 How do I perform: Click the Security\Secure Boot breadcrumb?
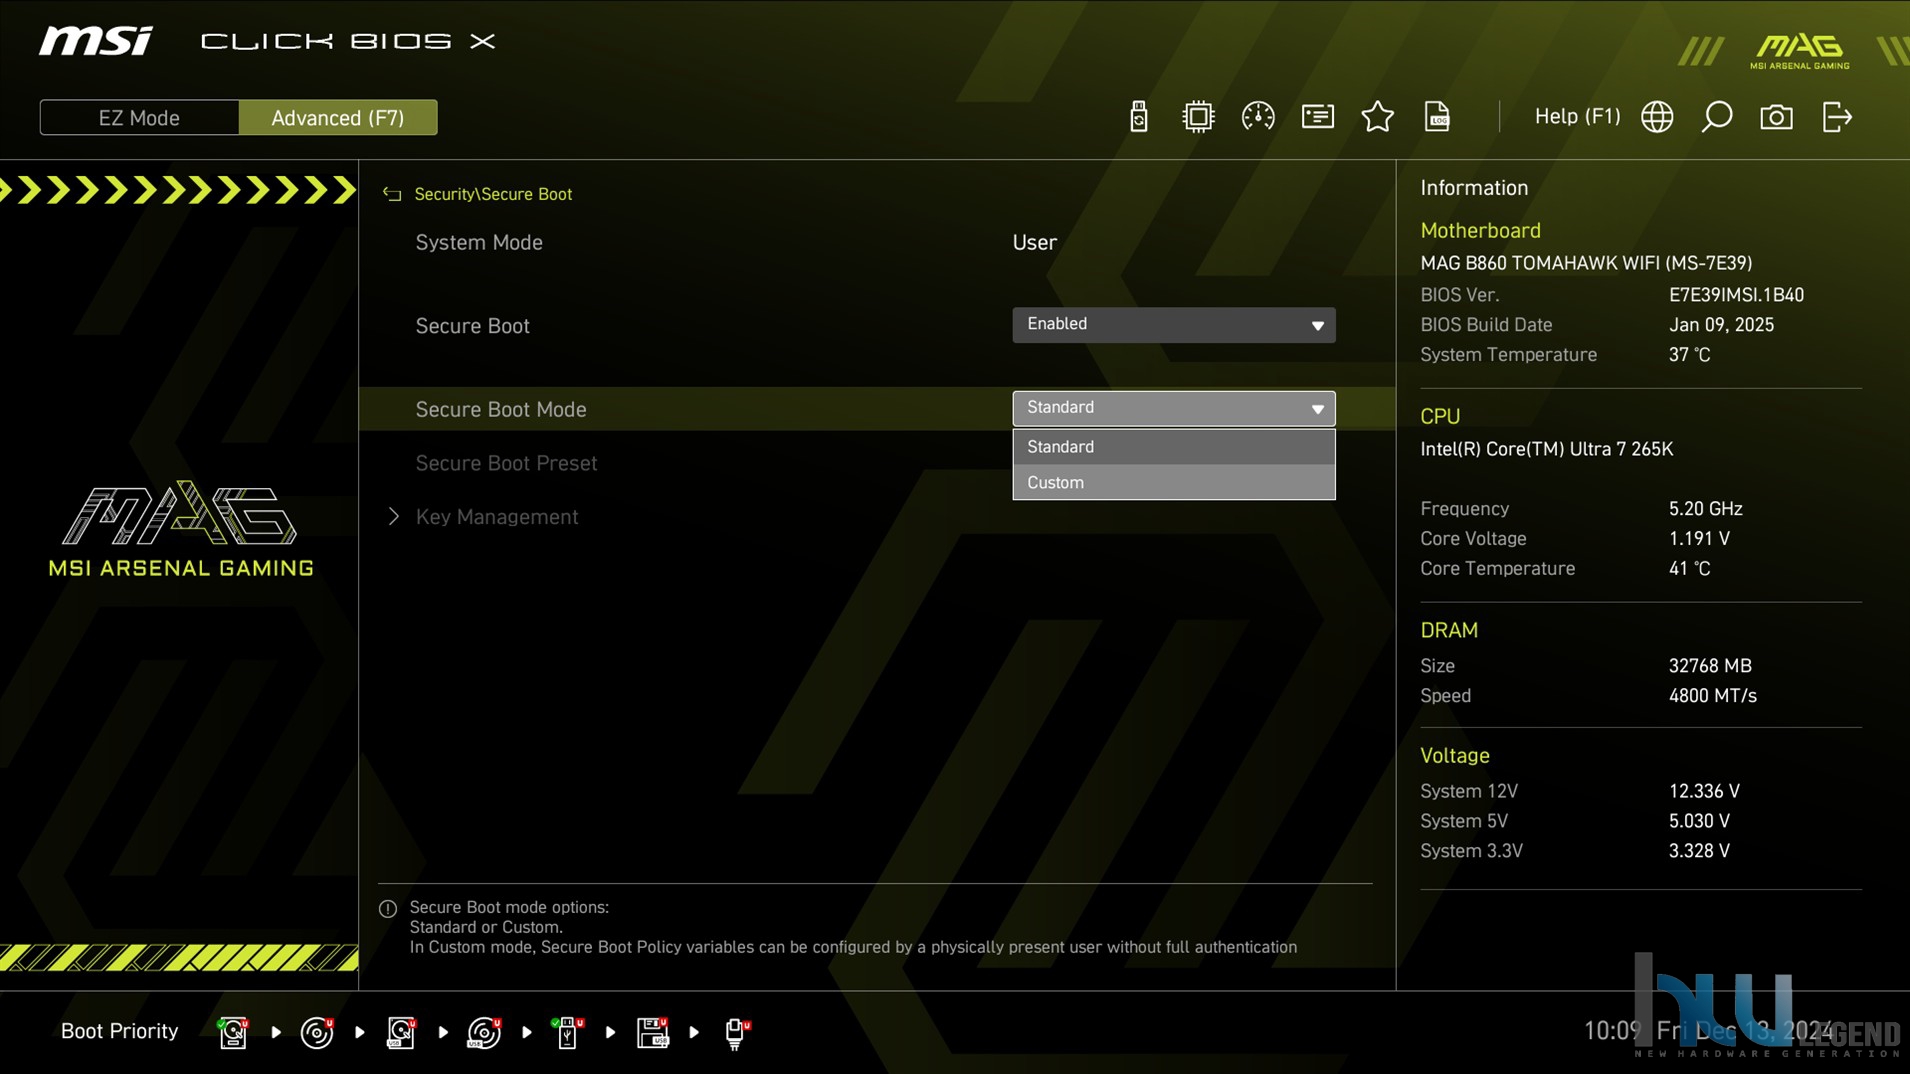(x=493, y=194)
